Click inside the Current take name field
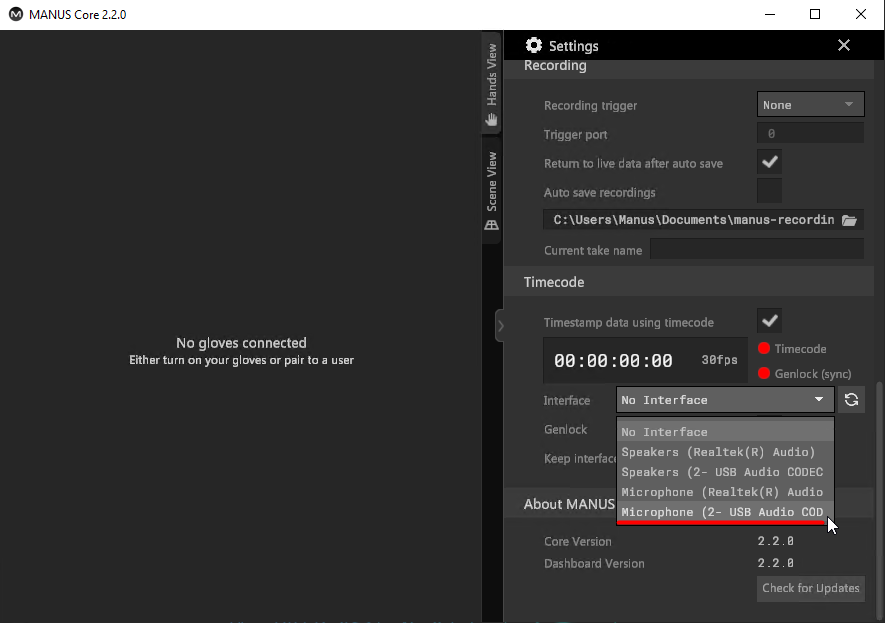Viewport: 885px width, 623px height. [757, 249]
